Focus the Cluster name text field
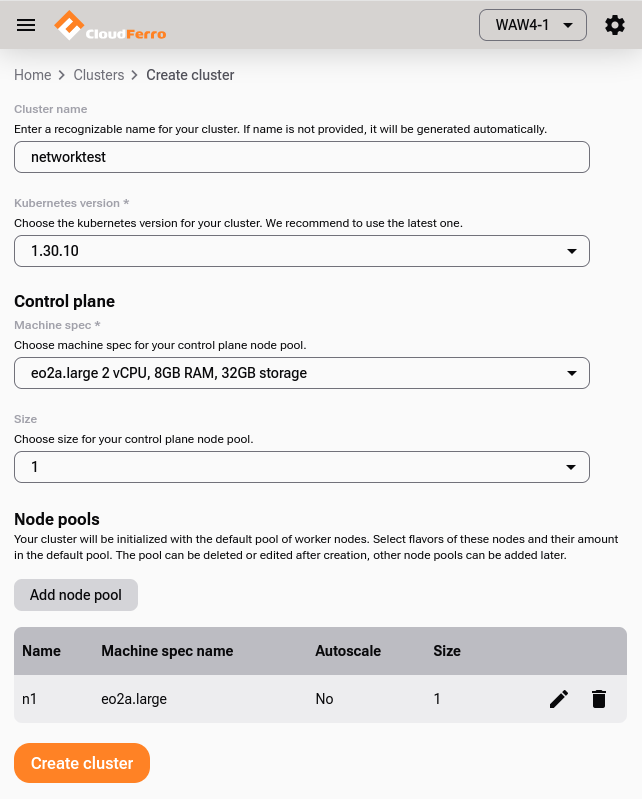The image size is (642, 799). coord(302,157)
